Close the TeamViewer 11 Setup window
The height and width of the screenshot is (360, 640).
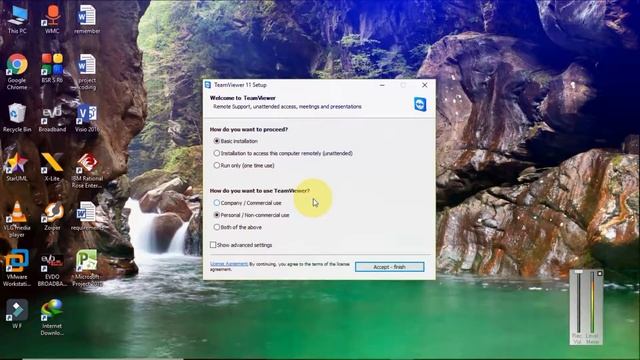424,85
